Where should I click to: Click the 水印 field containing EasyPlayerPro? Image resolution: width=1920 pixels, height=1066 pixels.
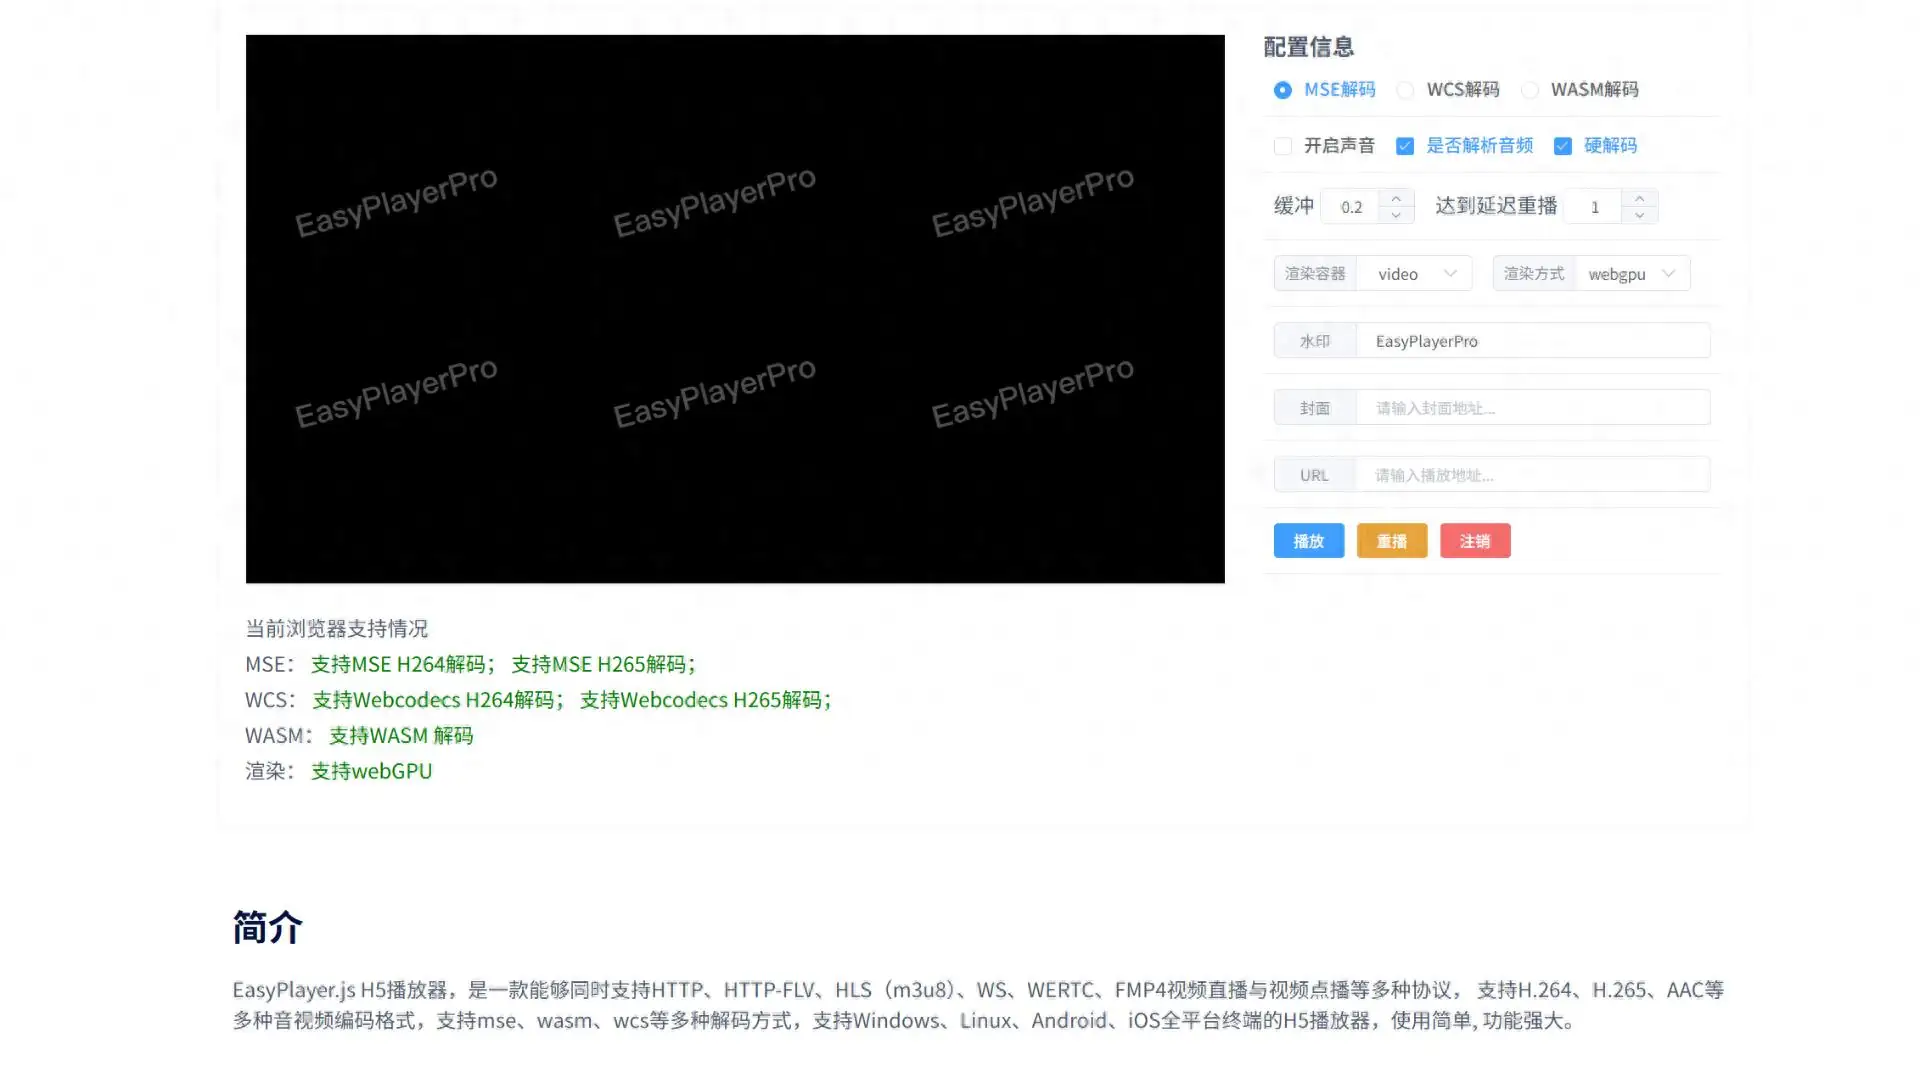coord(1533,341)
